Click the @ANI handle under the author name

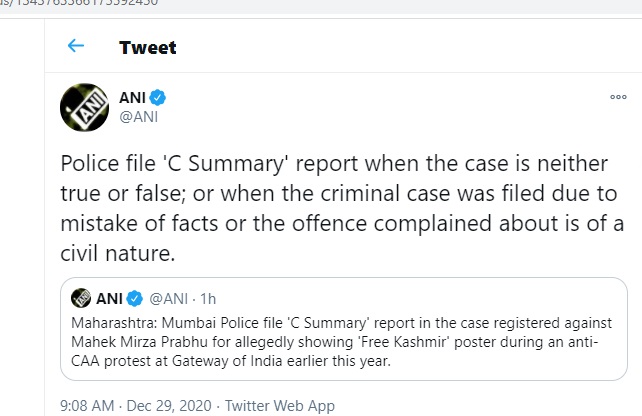(139, 117)
